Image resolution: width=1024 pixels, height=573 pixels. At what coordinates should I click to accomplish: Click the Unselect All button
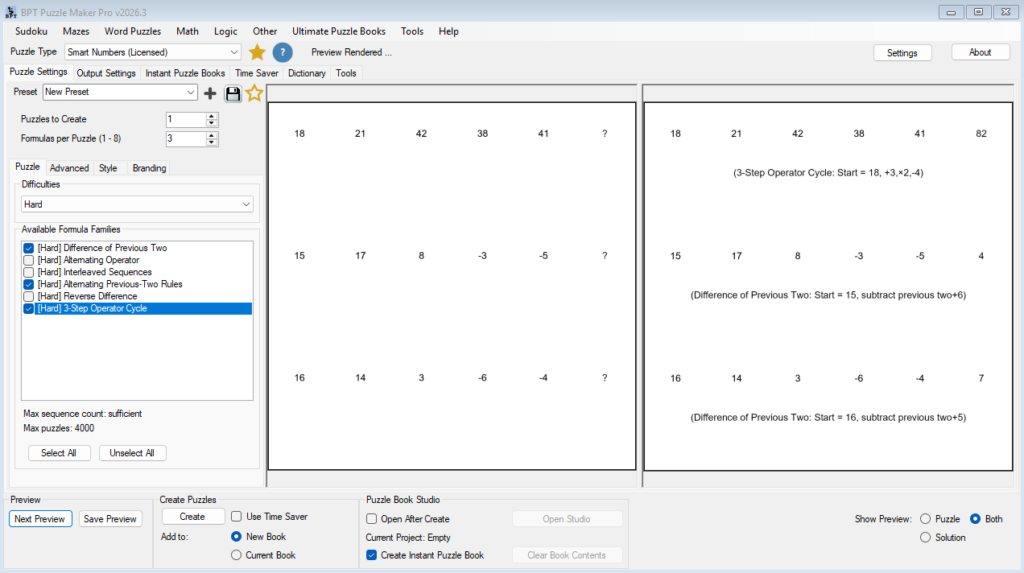pyautogui.click(x=133, y=453)
